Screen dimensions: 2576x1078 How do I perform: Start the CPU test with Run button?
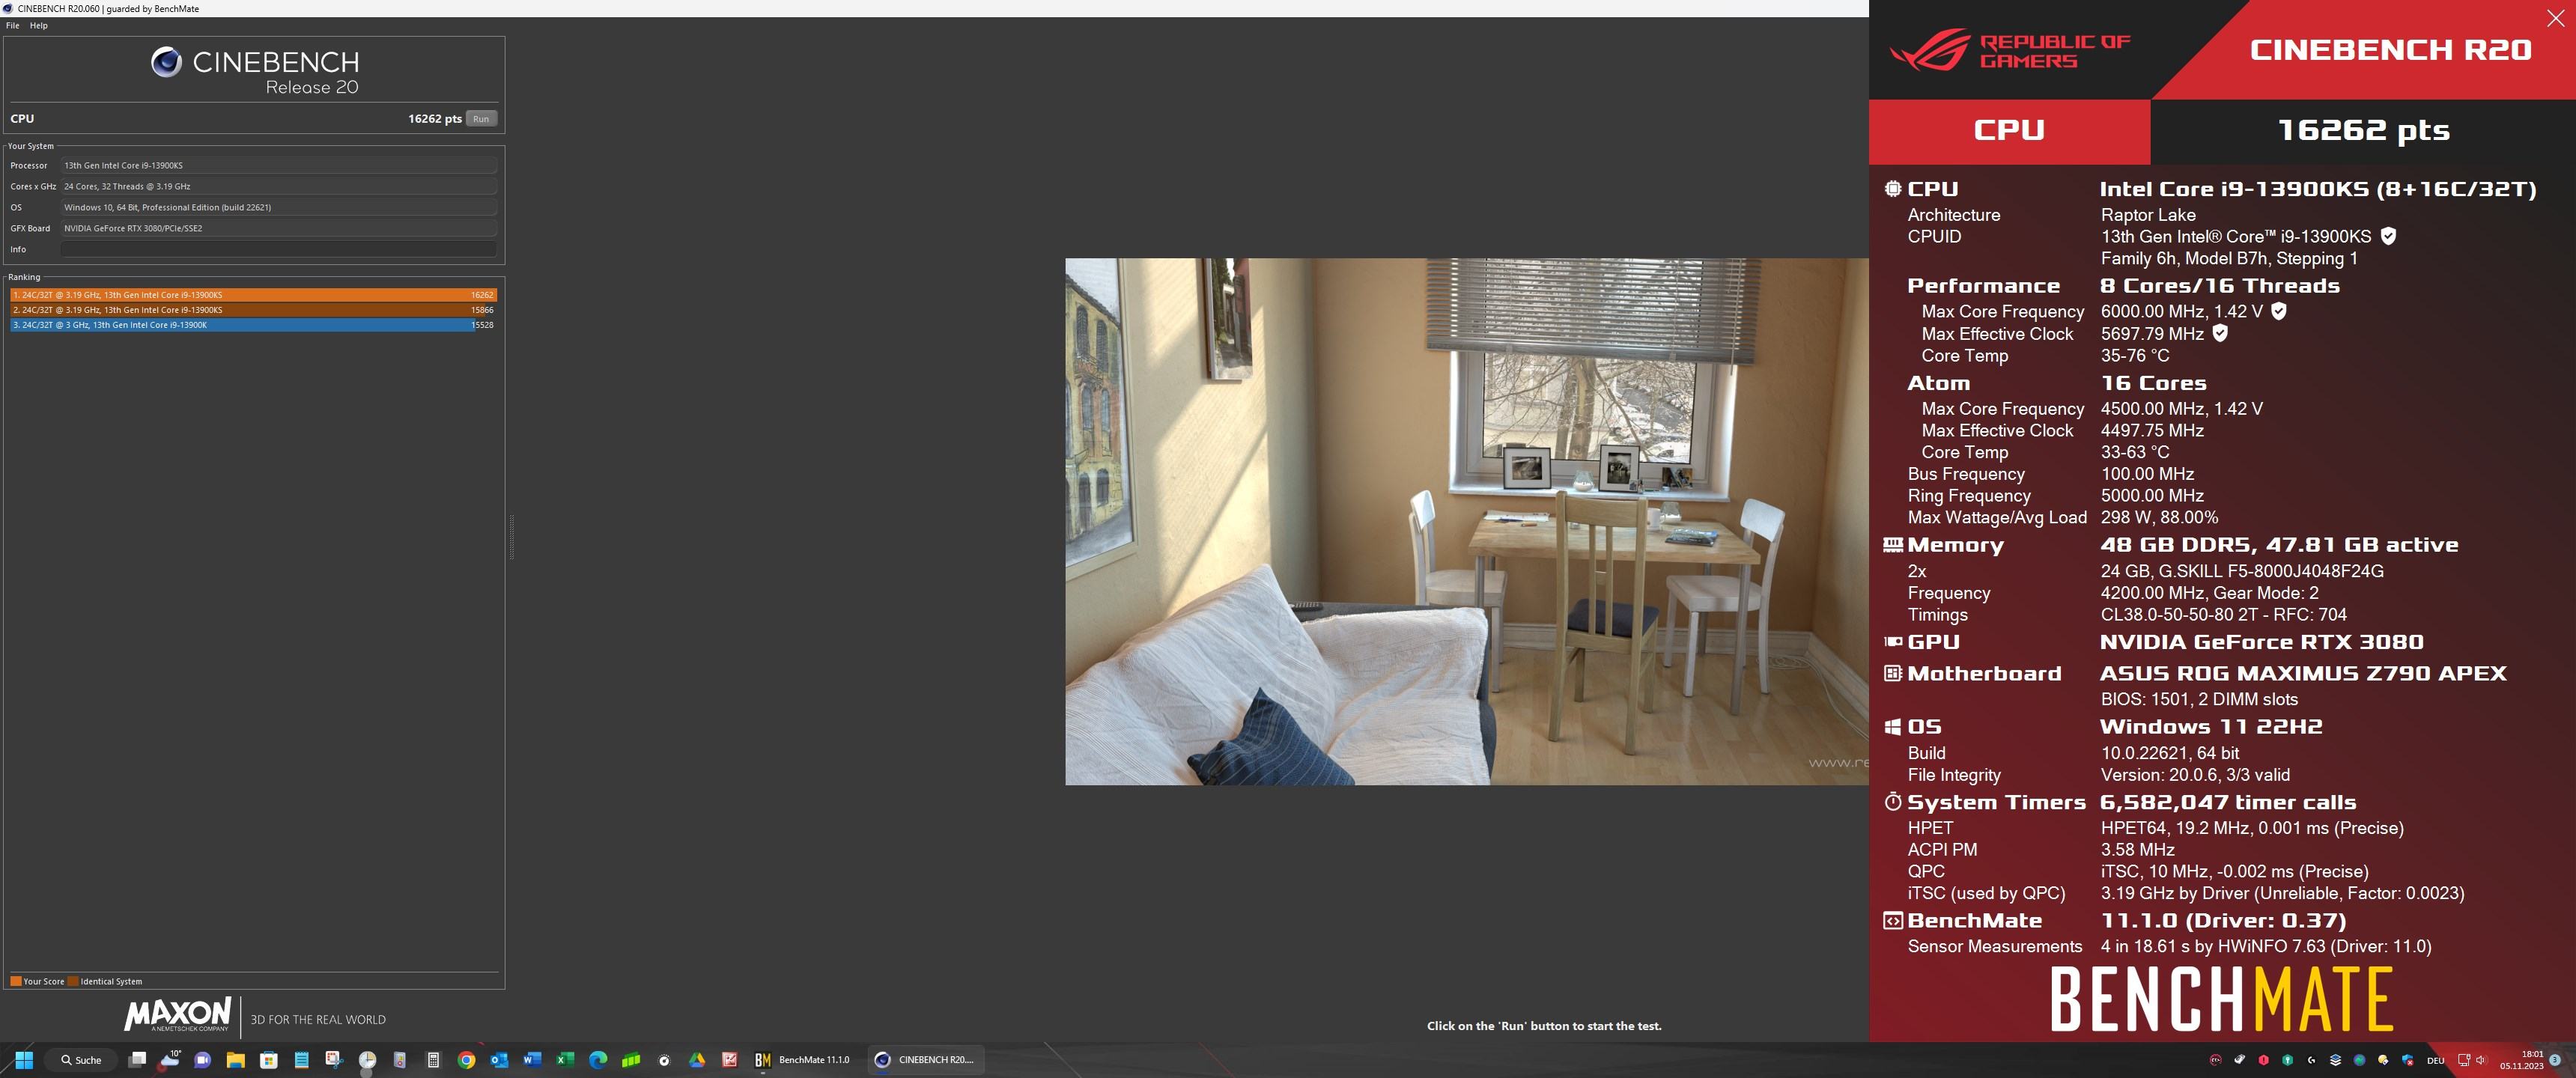click(x=481, y=119)
